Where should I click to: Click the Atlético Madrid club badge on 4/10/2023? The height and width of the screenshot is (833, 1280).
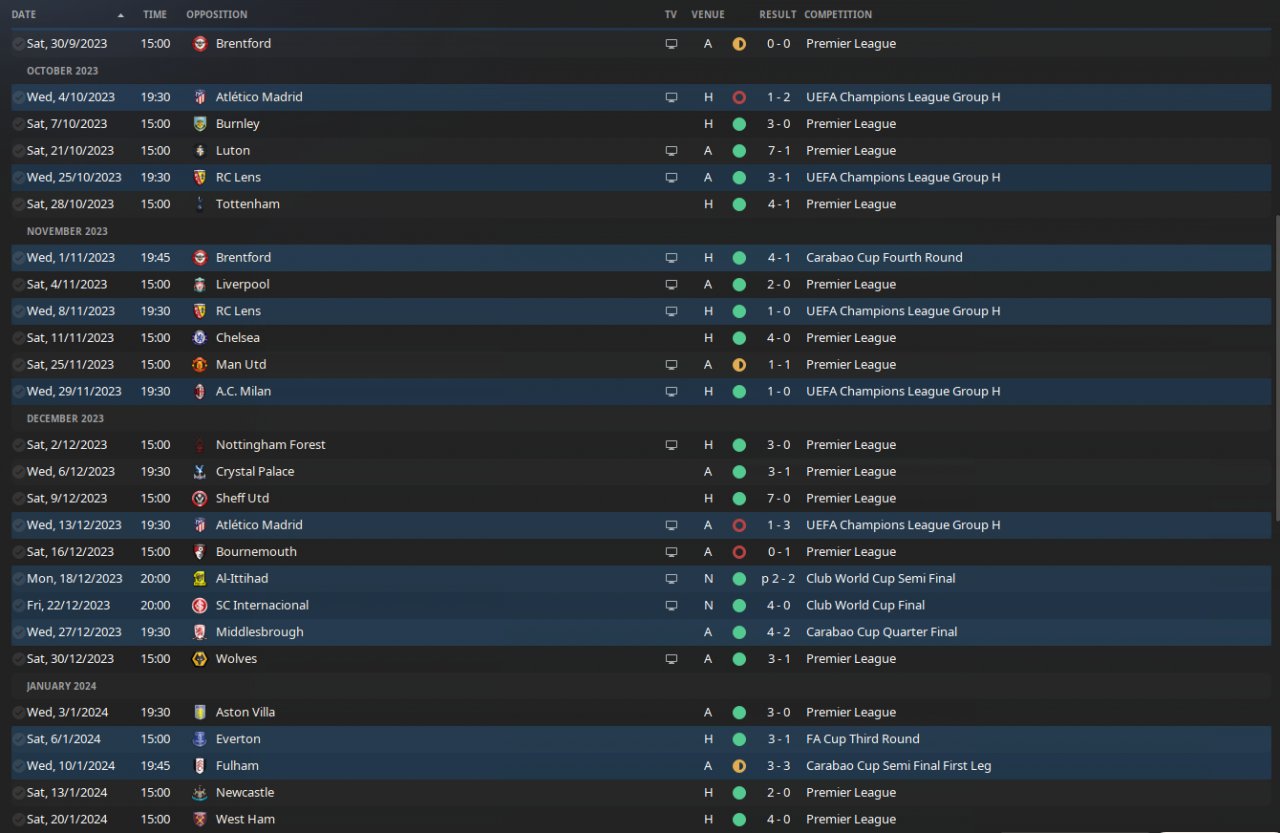point(199,97)
